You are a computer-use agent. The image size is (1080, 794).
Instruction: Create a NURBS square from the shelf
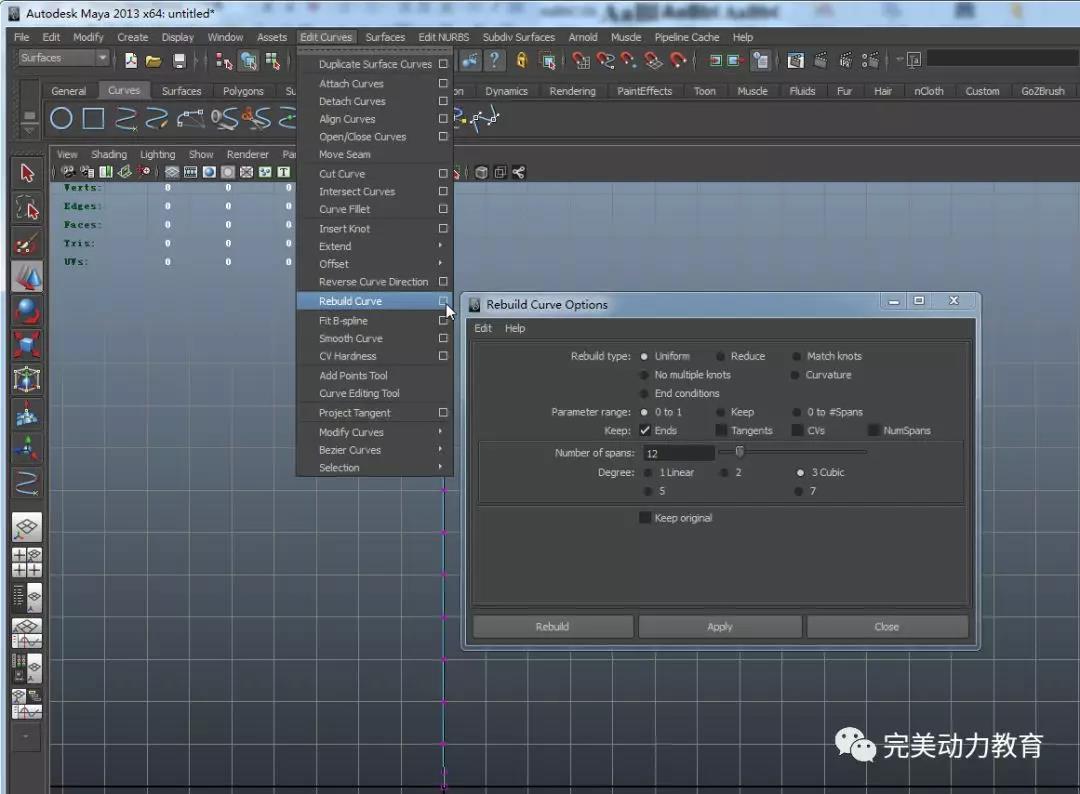pos(93,118)
